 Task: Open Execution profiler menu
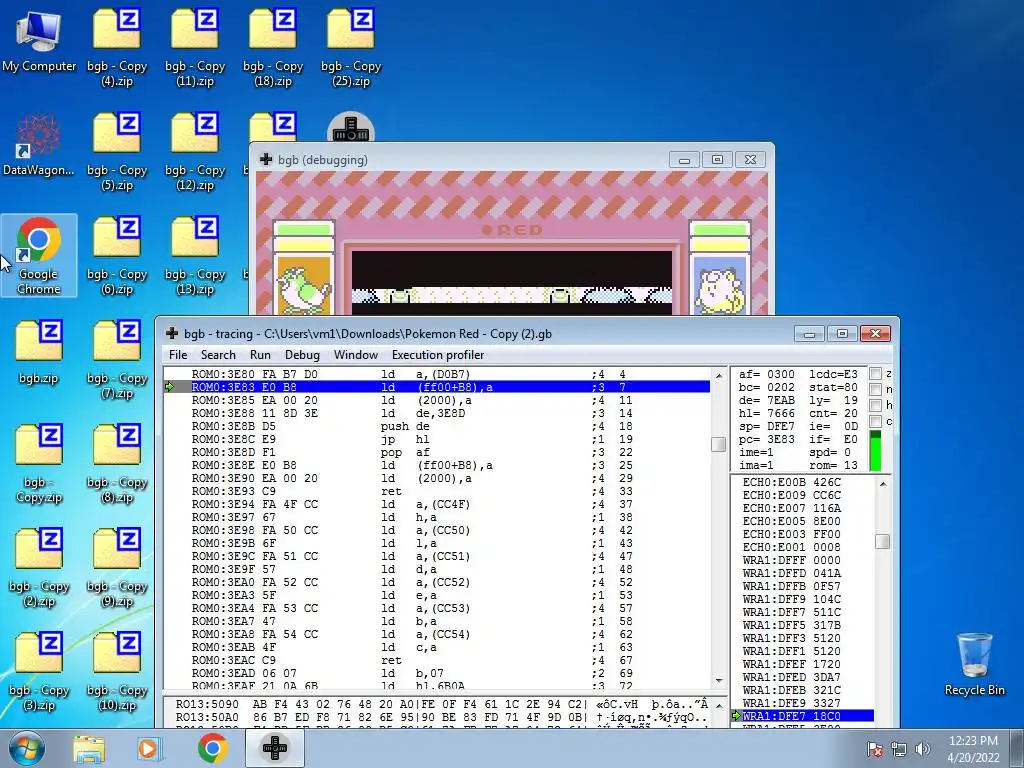click(438, 355)
